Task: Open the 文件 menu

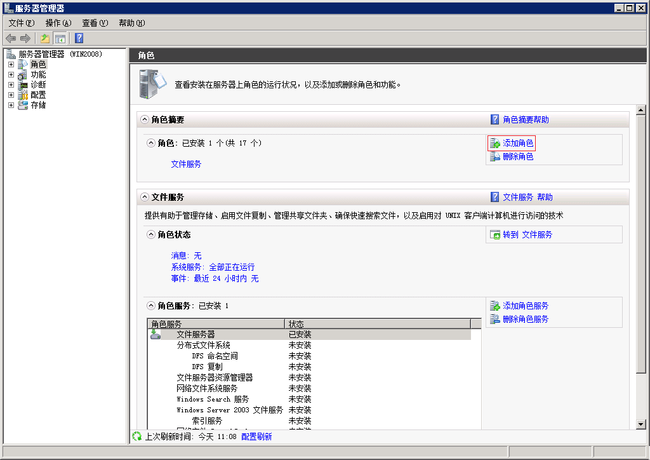Action: (x=22, y=23)
